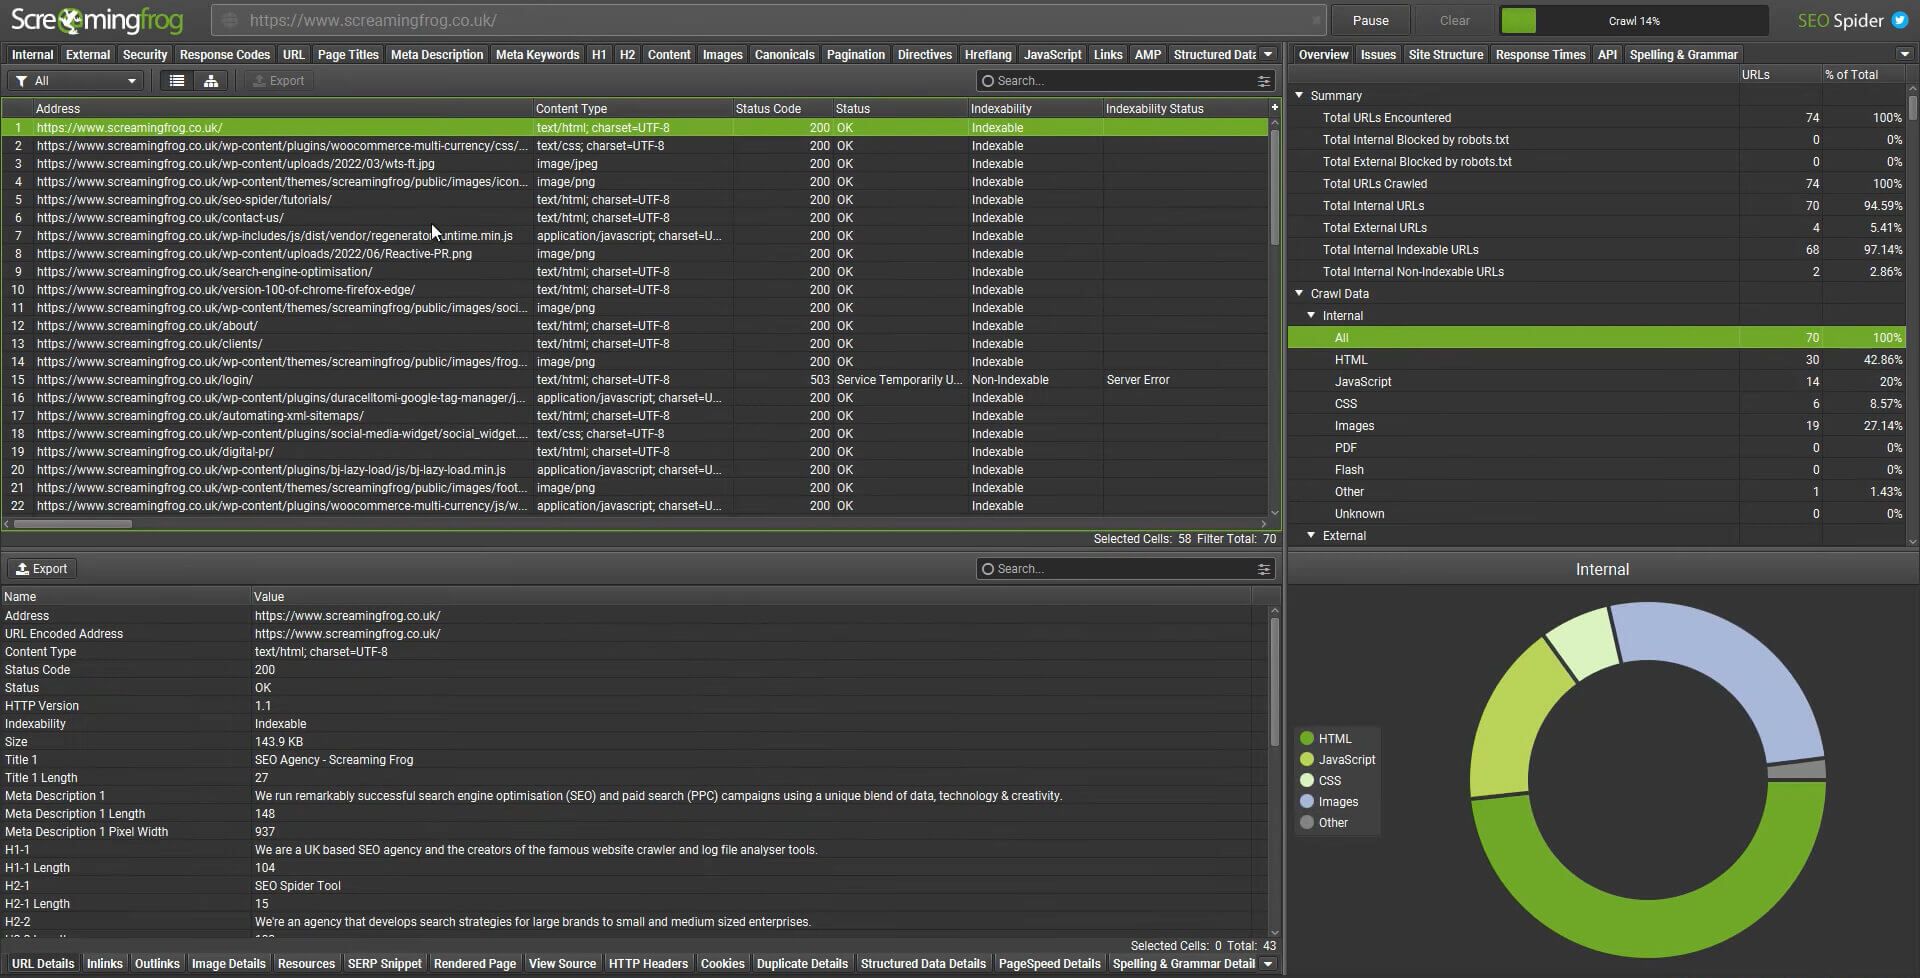
Task: Click the Clear button
Action: 1454,20
